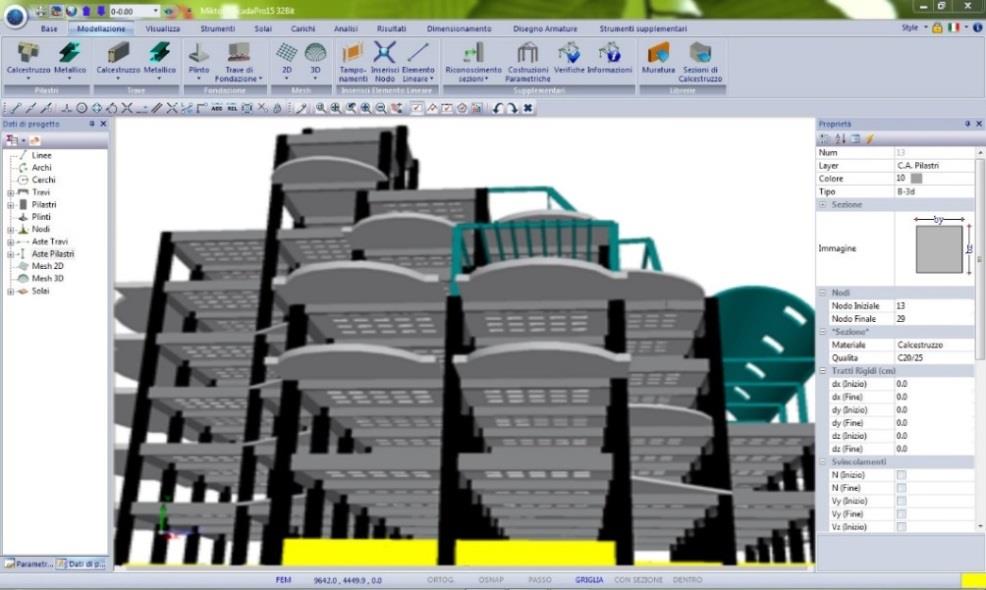Screen dimensions: 986x590
Task: Click the padlock icon near Style
Action: [x=937, y=28]
